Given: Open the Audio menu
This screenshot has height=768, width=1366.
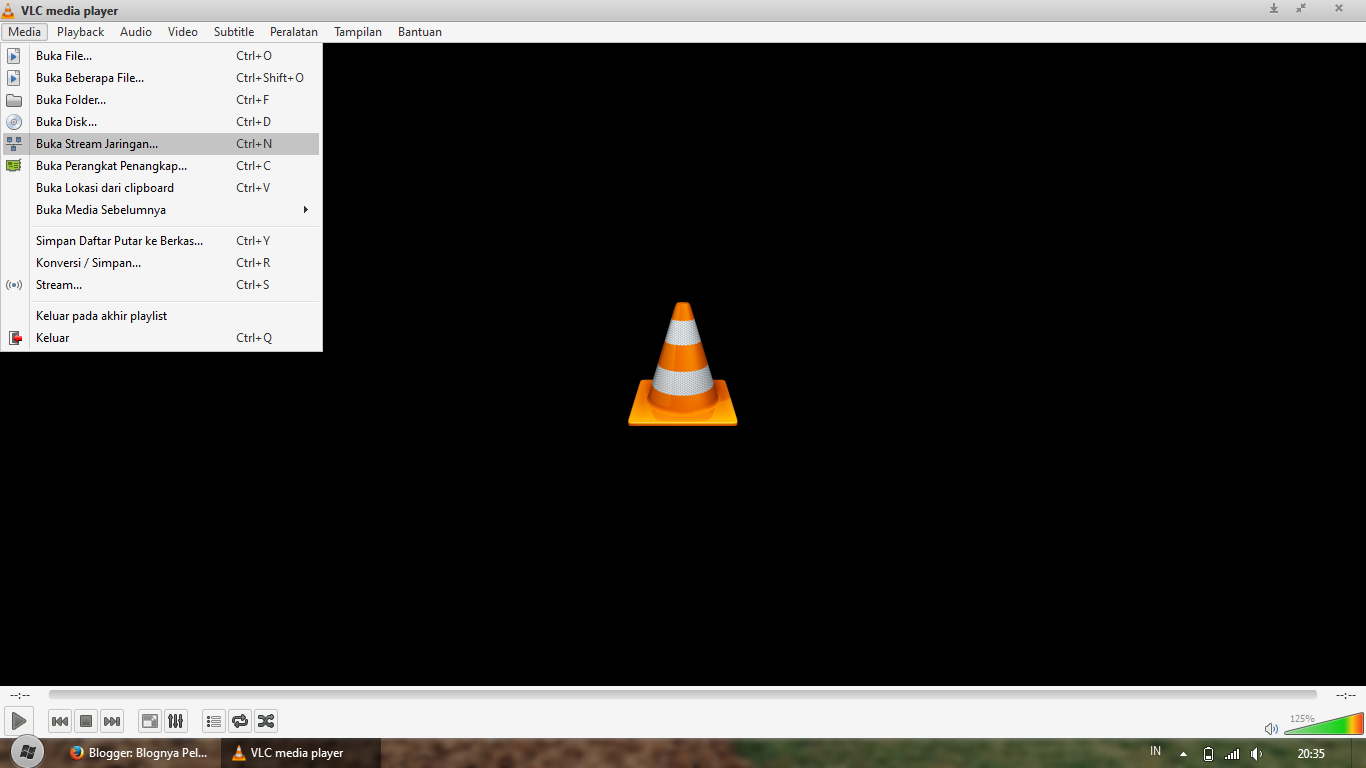Looking at the screenshot, I should 135,31.
